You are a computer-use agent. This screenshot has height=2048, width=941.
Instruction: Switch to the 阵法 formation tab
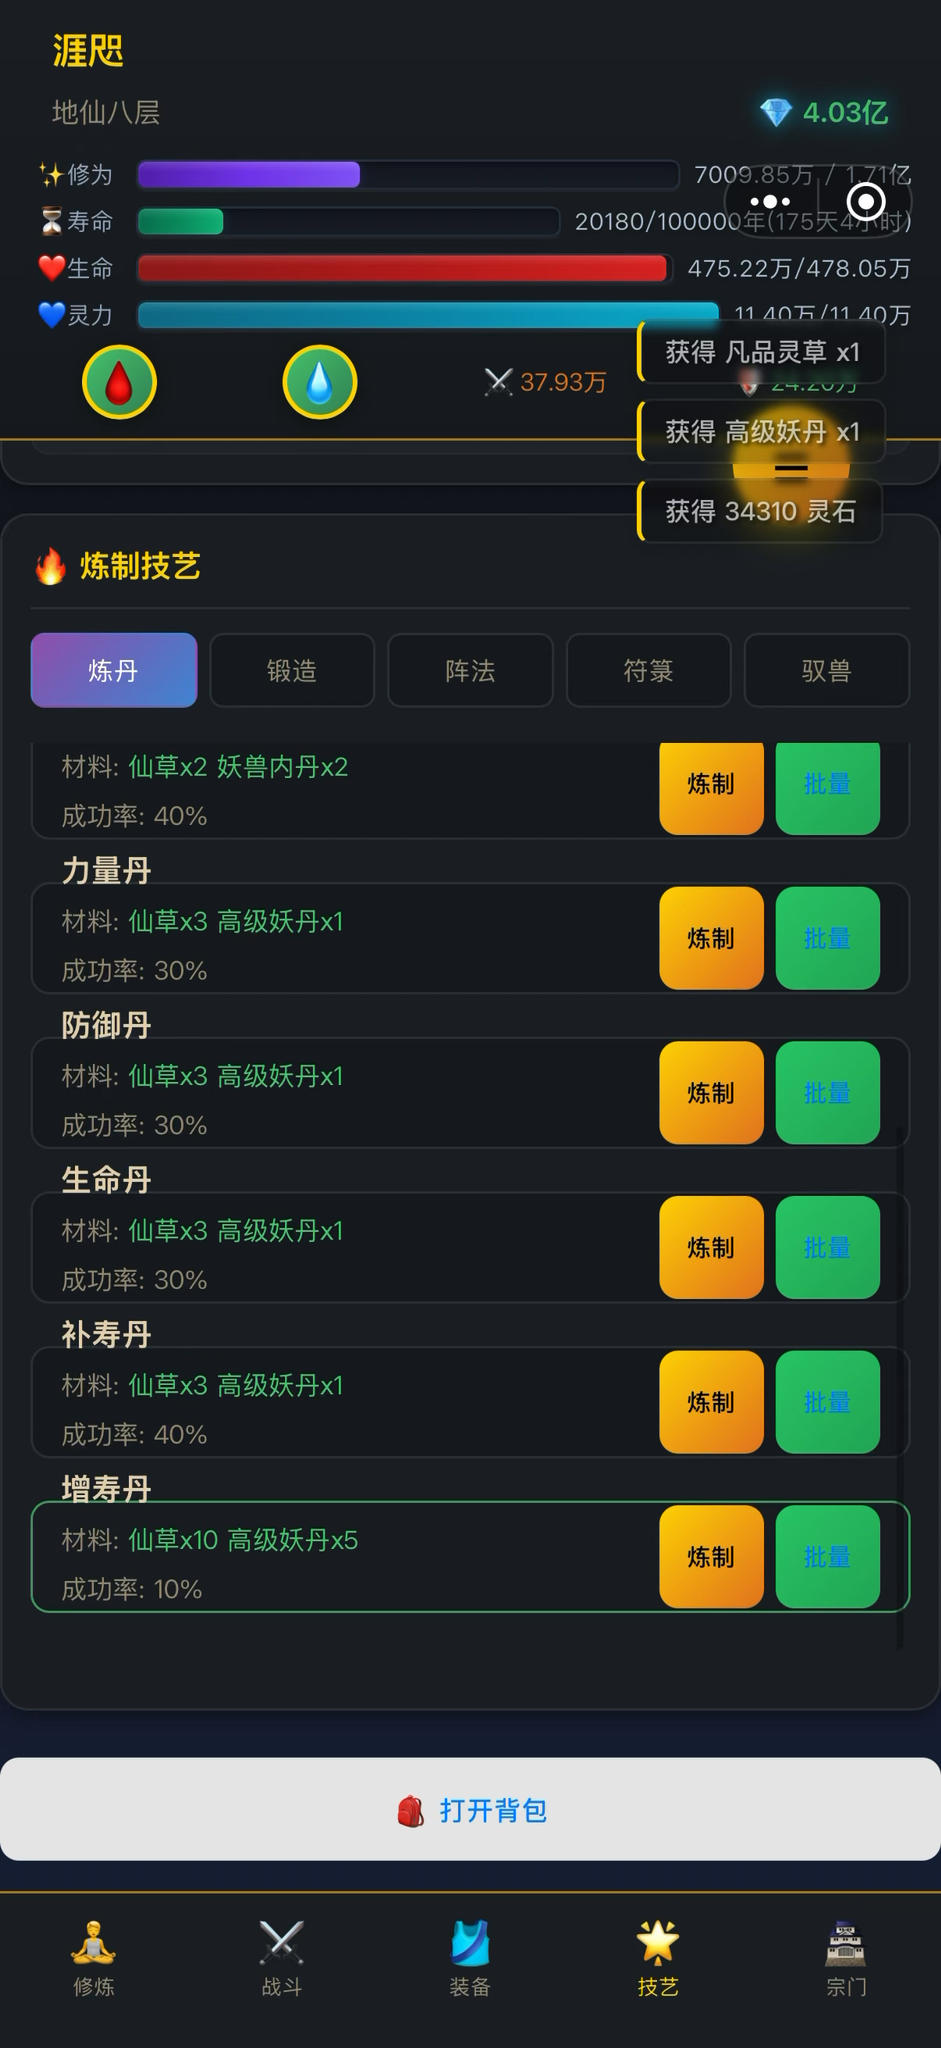(x=470, y=671)
